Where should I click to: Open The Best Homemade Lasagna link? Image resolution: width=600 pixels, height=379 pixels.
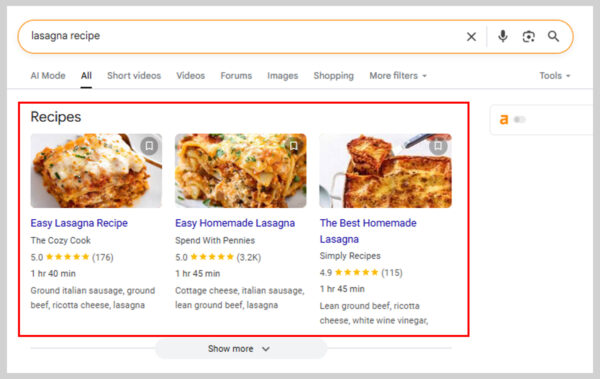click(368, 231)
